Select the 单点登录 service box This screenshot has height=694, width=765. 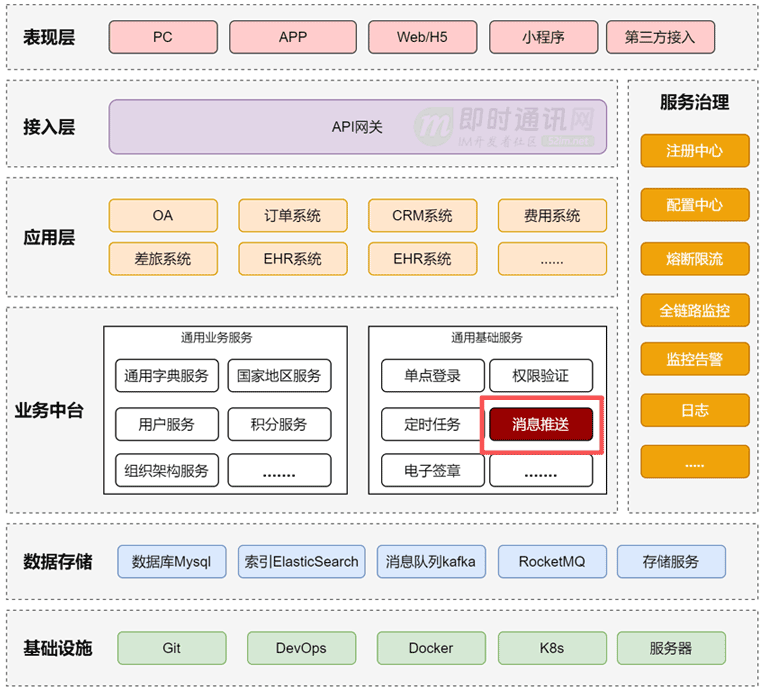coord(432,375)
